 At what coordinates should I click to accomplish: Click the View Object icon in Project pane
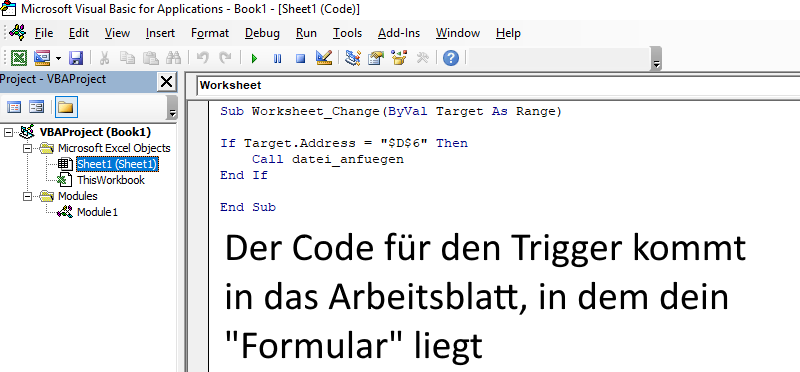point(37,107)
